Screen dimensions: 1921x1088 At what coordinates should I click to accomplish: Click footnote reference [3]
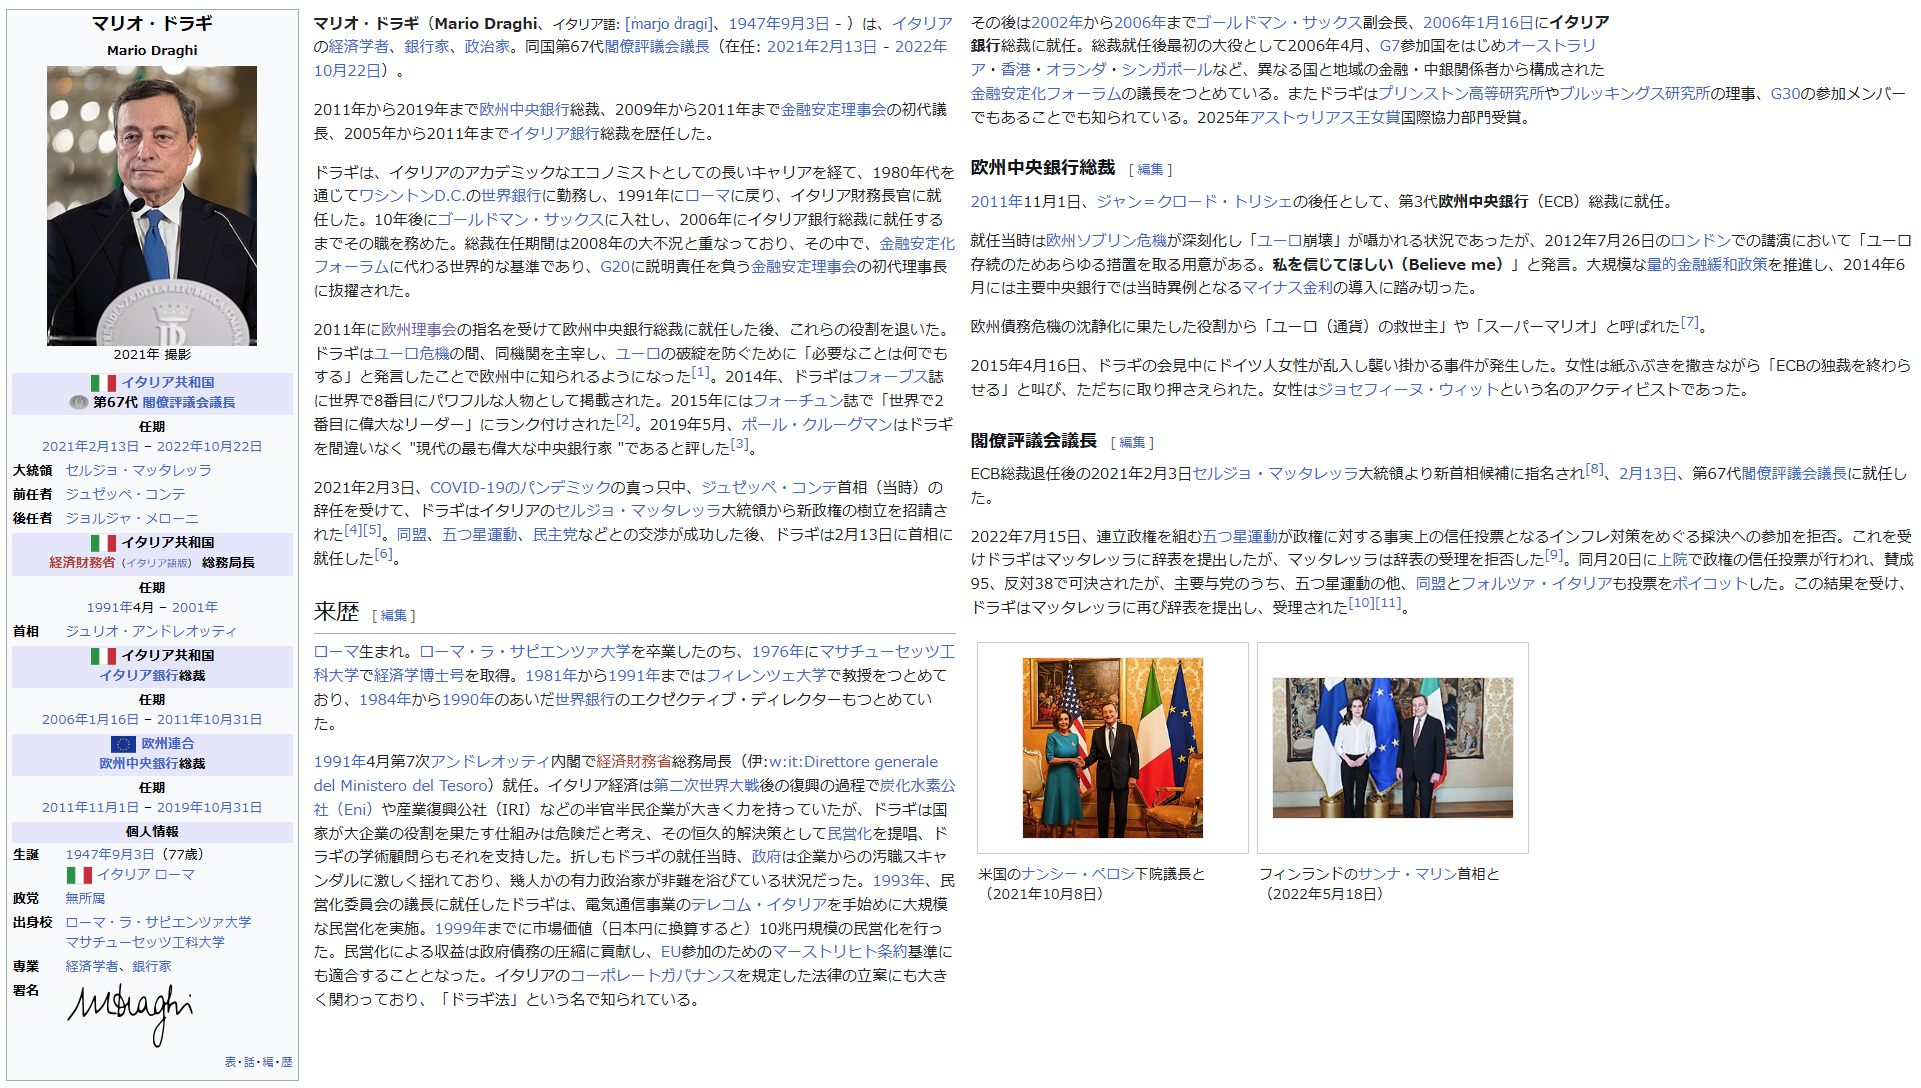739,444
